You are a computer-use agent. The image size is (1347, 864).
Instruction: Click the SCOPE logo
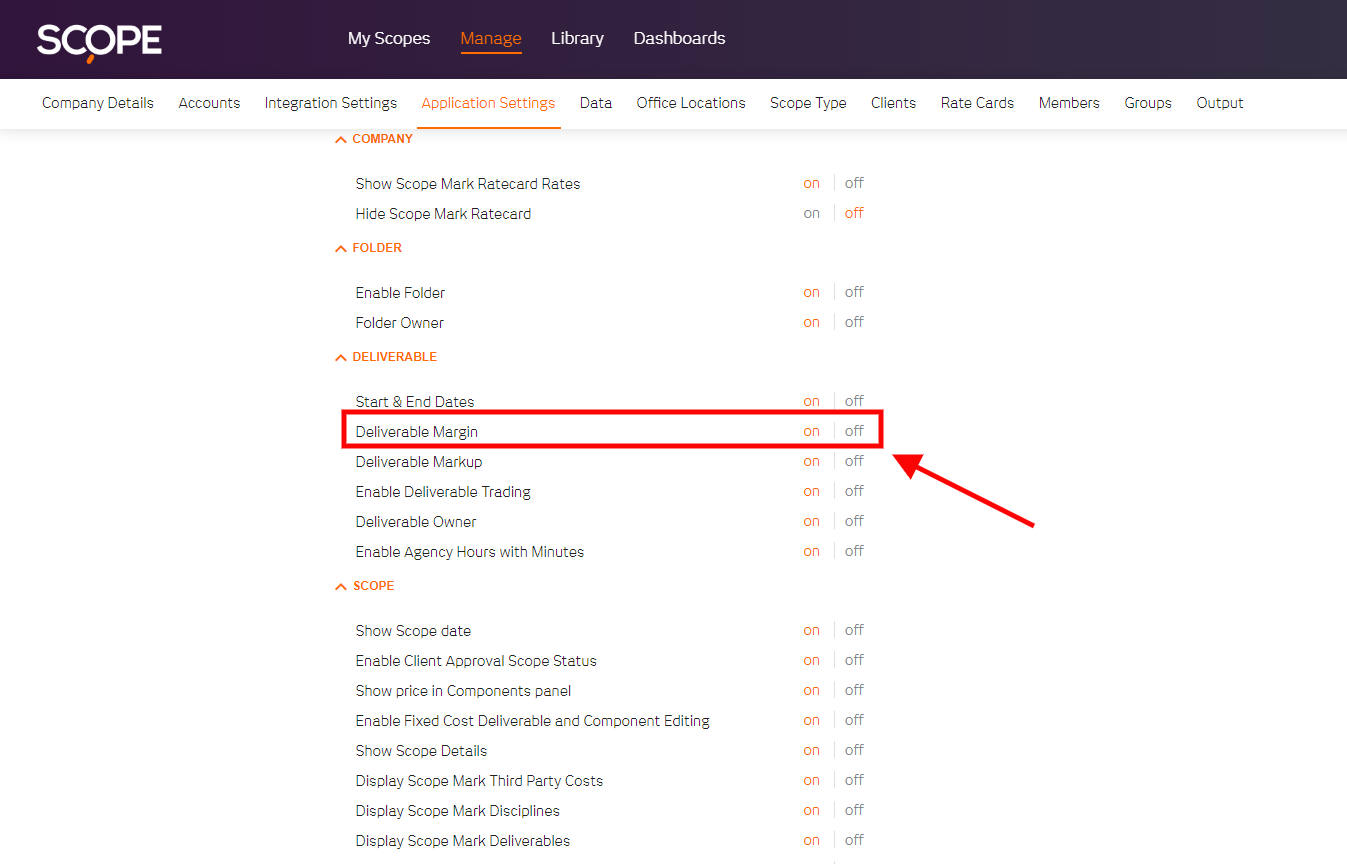point(99,40)
